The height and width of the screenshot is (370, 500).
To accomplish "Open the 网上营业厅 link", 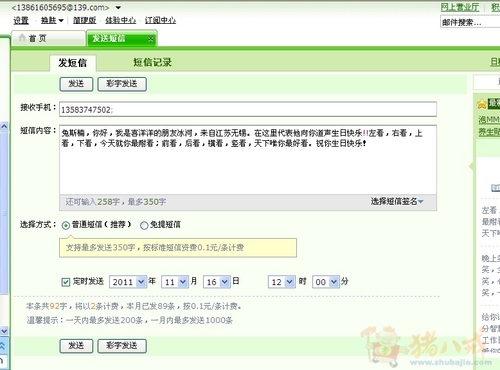I will (x=460, y=7).
